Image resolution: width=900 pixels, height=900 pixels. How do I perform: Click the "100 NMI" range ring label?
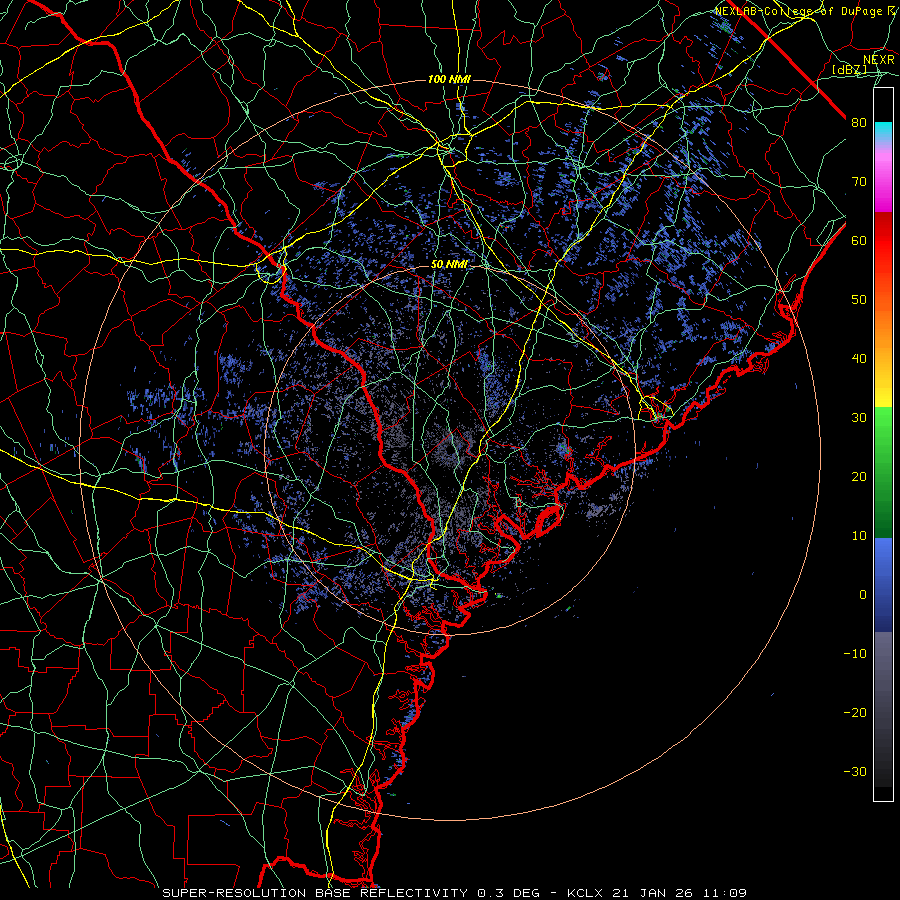click(x=449, y=79)
